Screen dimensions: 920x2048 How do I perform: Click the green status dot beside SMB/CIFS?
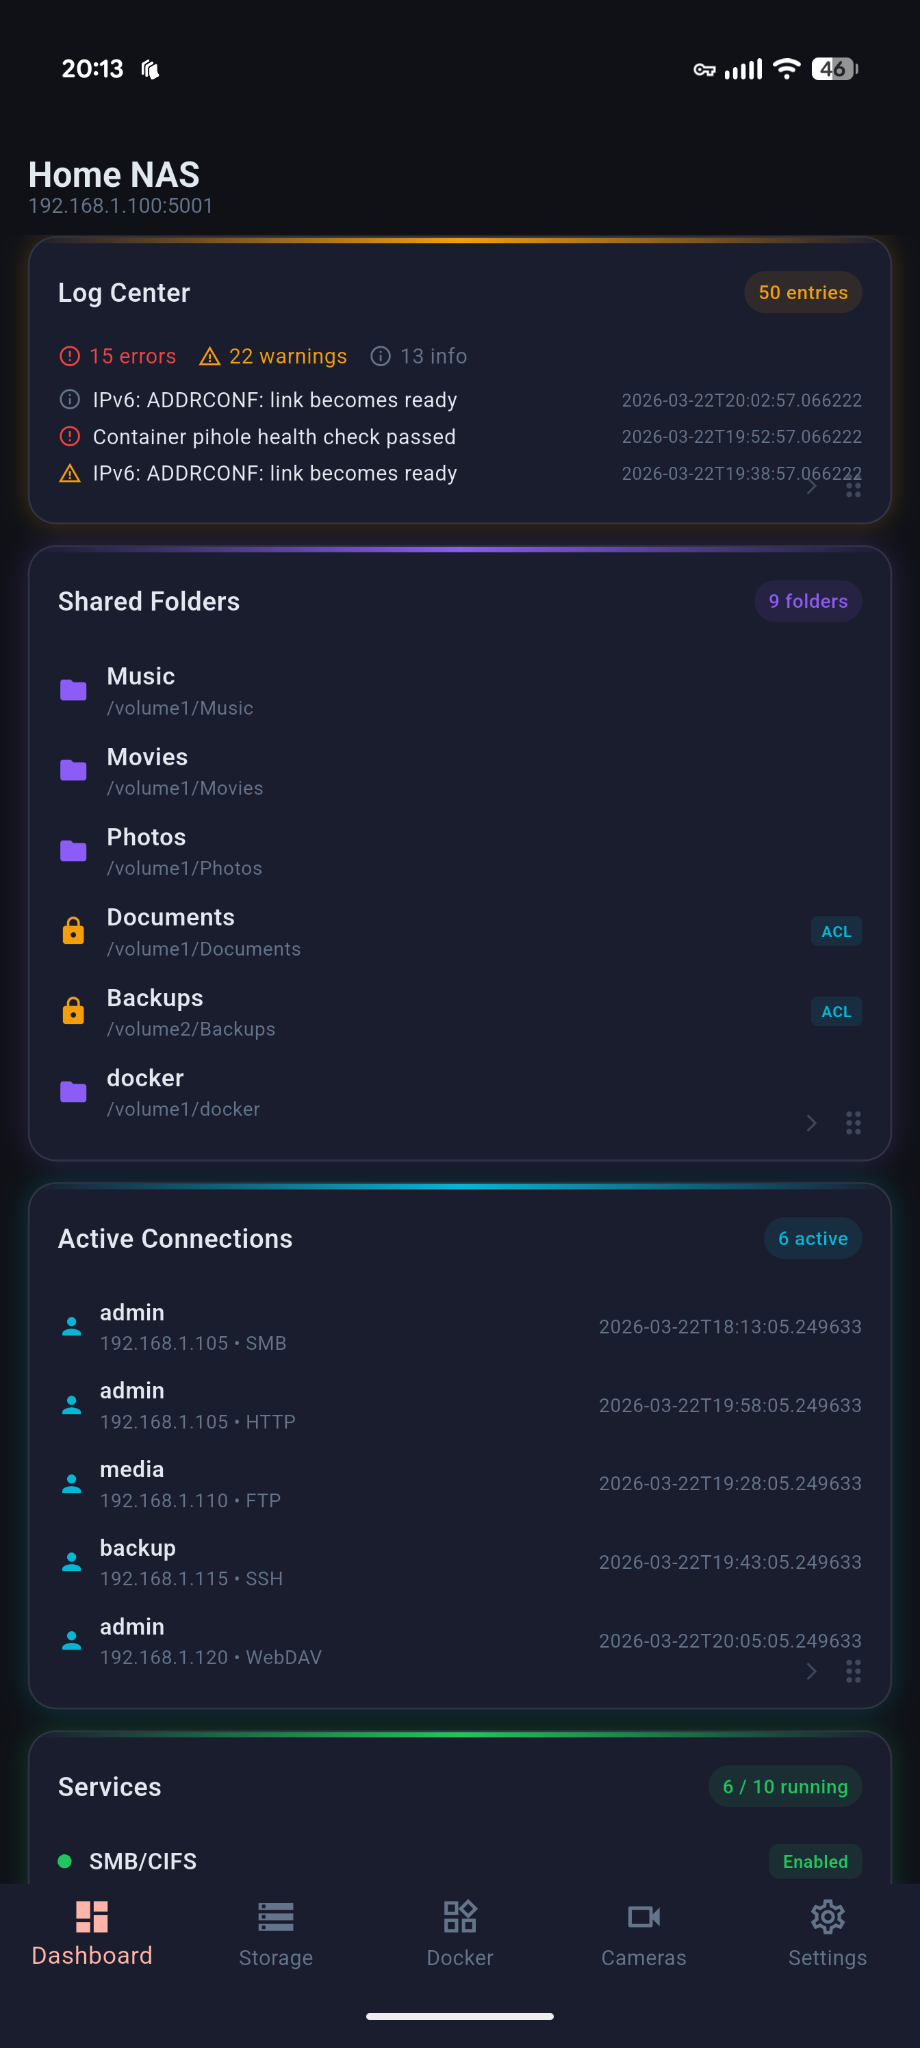click(x=65, y=1861)
